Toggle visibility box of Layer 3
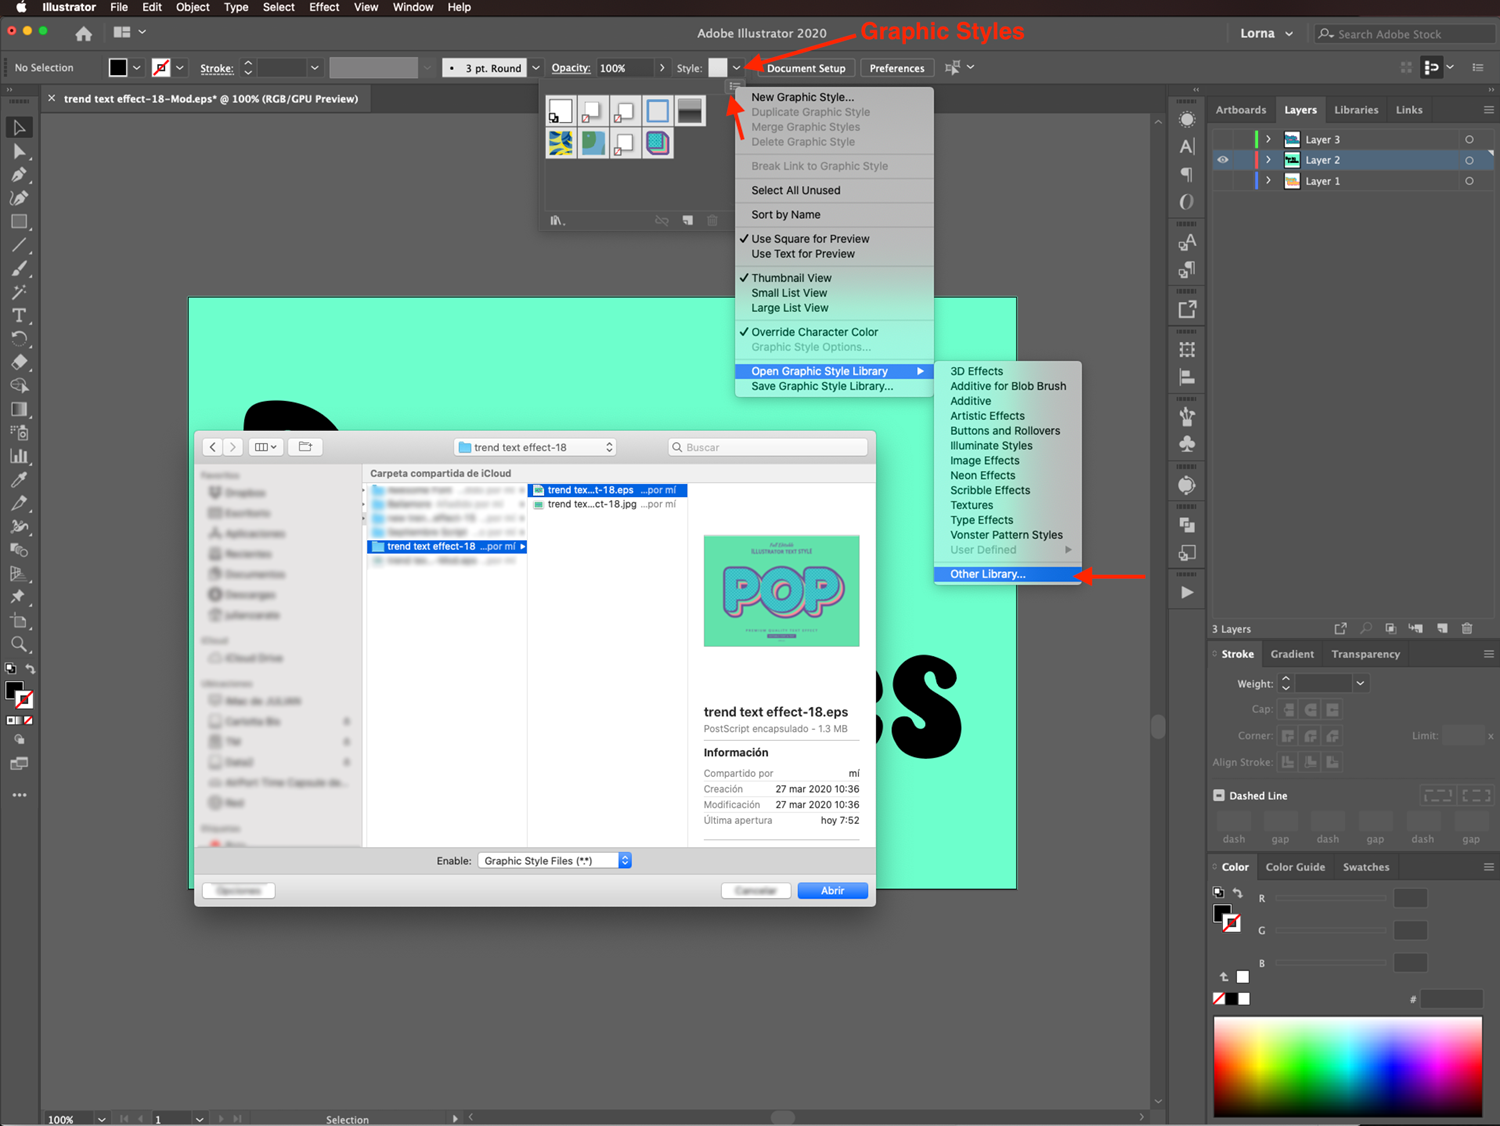The height and width of the screenshot is (1126, 1500). point(1222,139)
